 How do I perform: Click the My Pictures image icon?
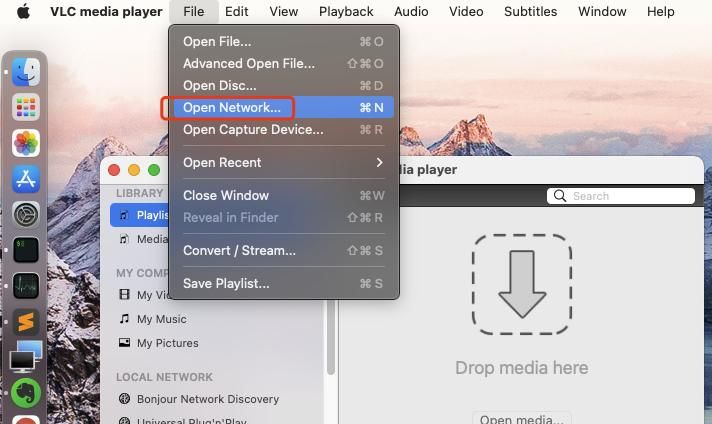pos(124,342)
